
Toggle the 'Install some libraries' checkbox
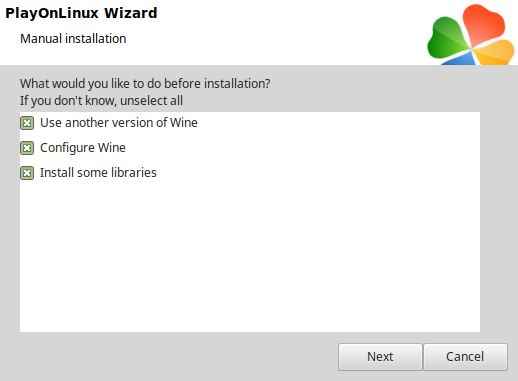tap(27, 173)
